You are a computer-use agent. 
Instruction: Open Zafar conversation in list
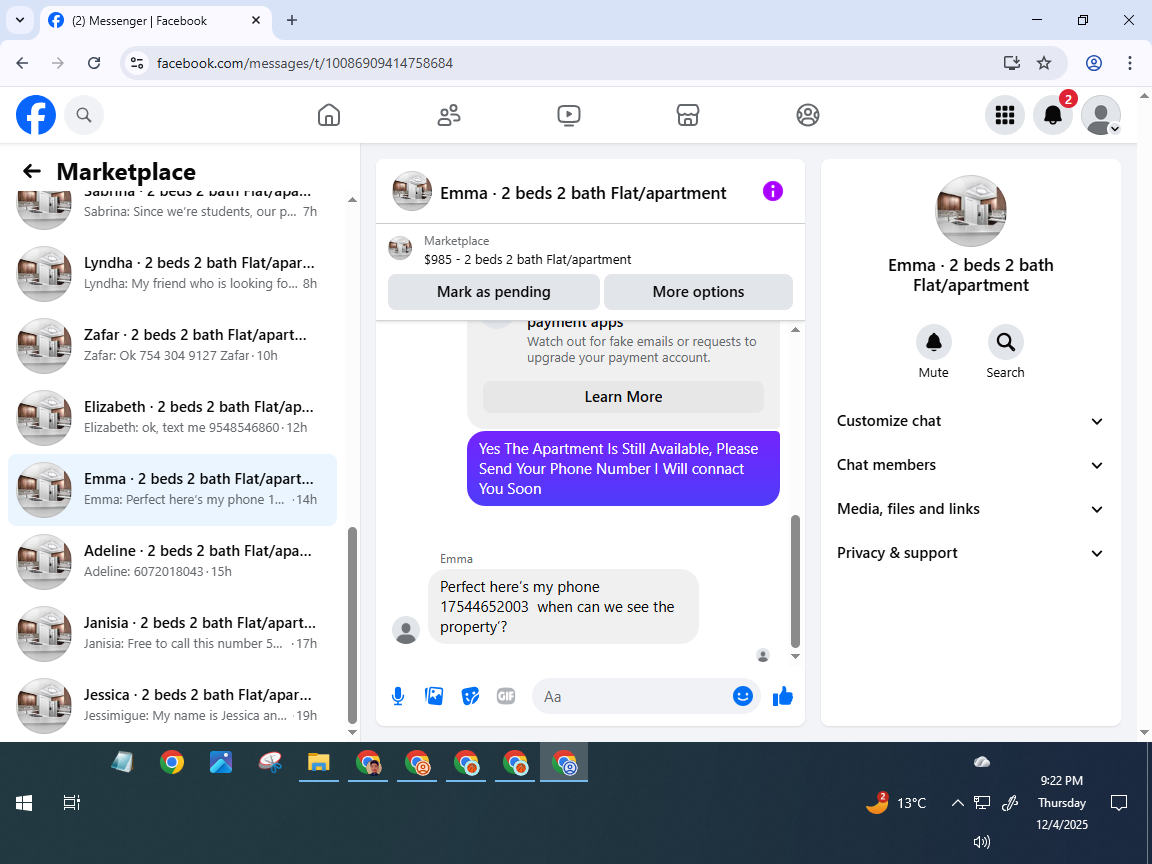173,345
